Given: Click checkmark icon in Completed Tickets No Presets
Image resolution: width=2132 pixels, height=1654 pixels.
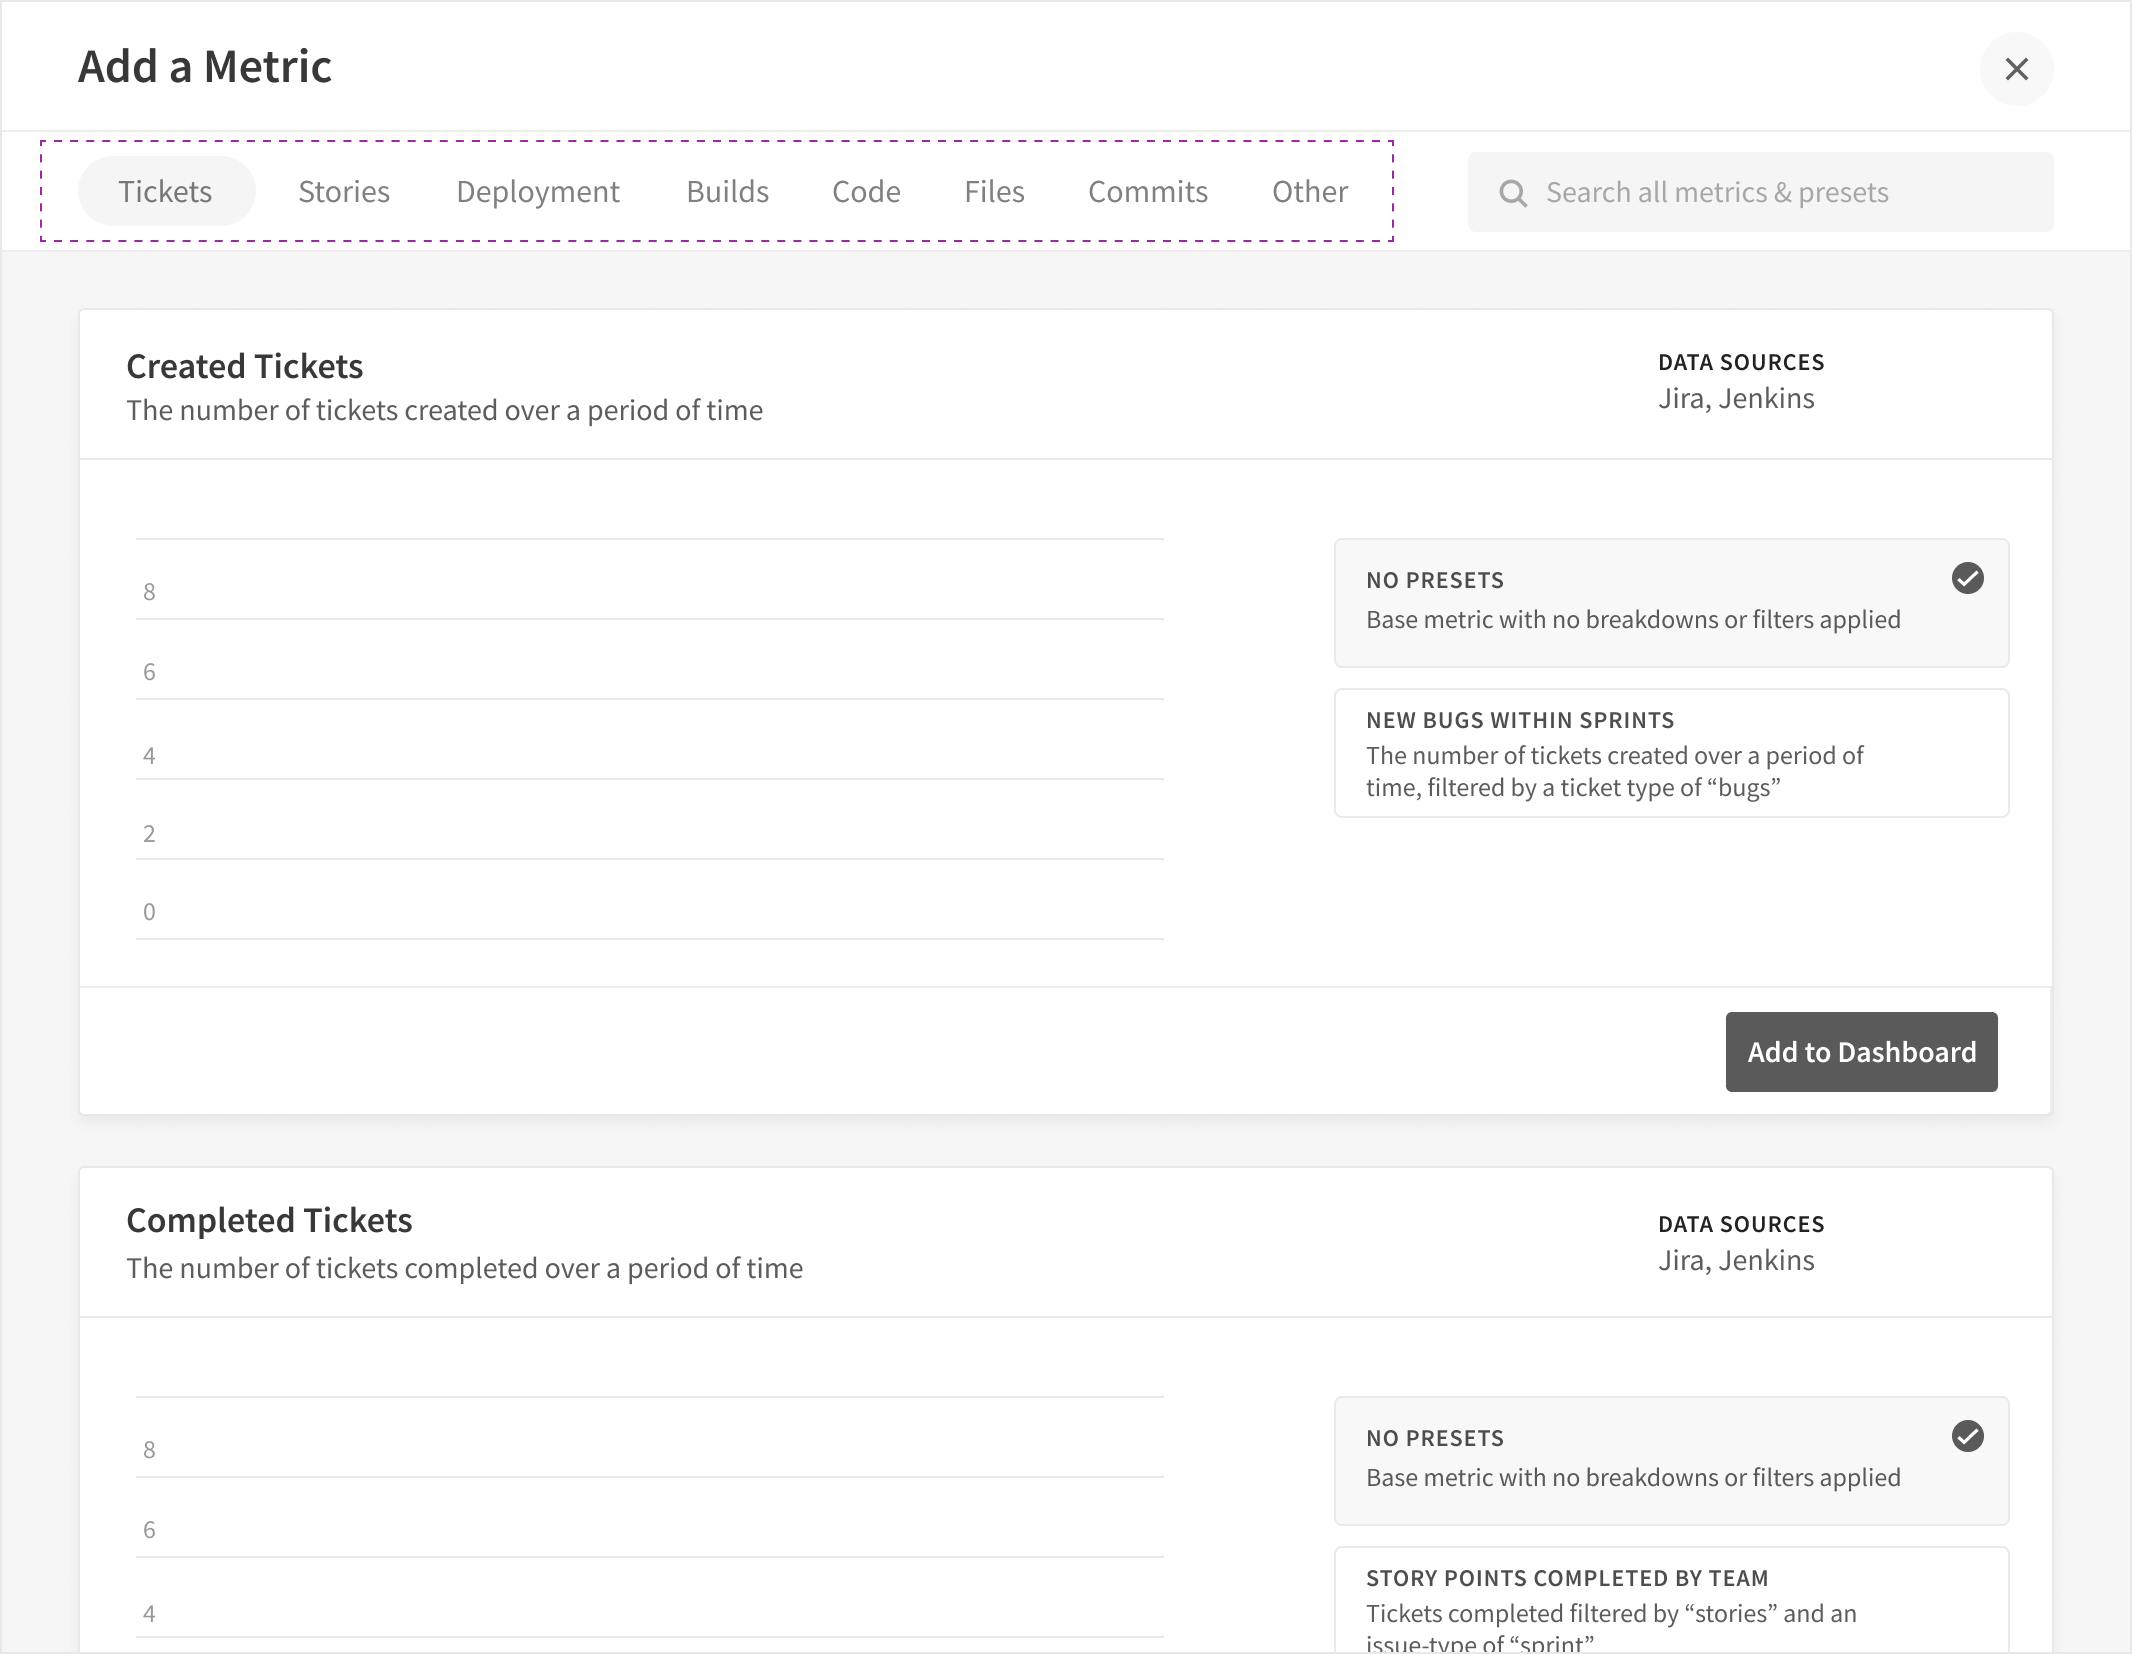Looking at the screenshot, I should pos(1967,1436).
